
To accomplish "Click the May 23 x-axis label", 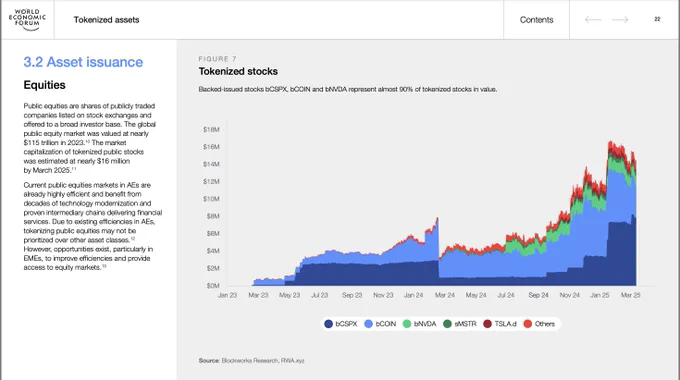I will pyautogui.click(x=290, y=295).
